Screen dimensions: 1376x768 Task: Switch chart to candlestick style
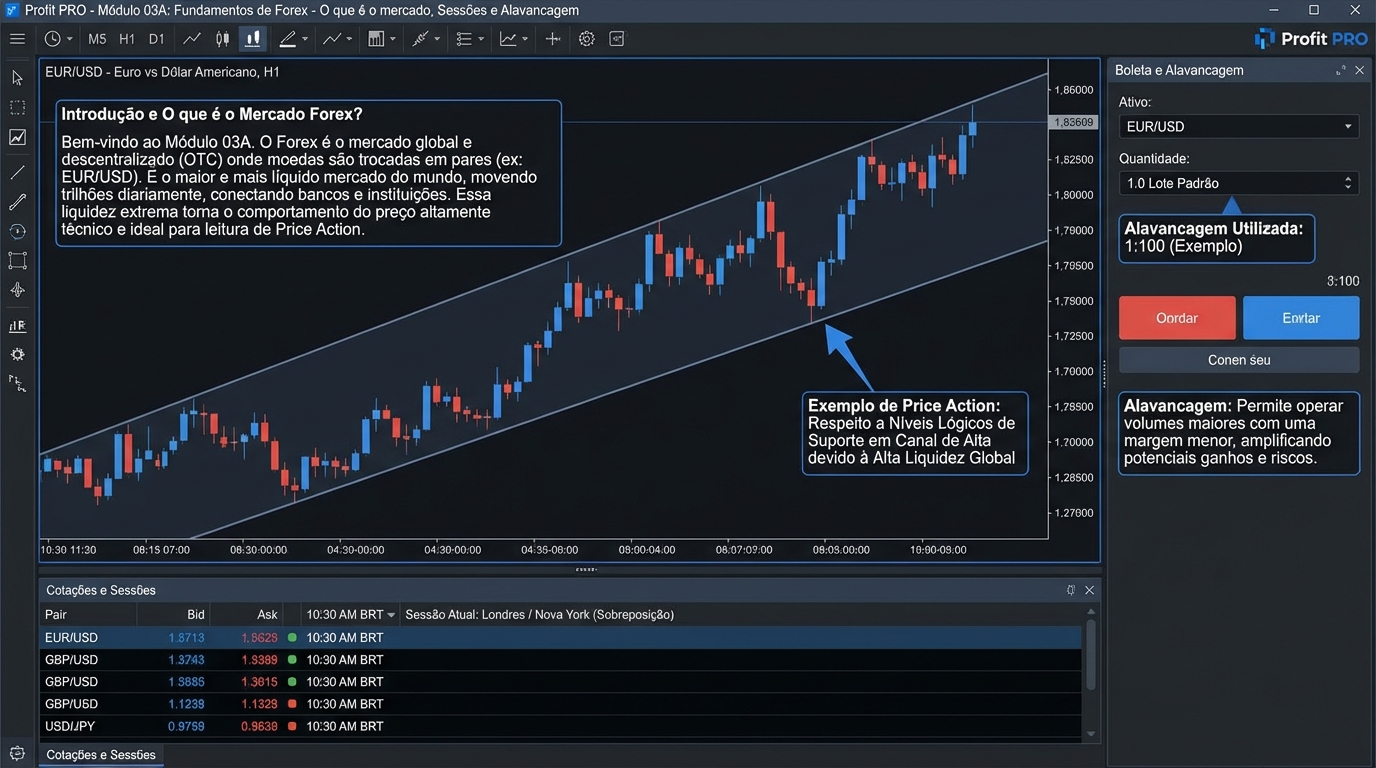(x=222, y=39)
